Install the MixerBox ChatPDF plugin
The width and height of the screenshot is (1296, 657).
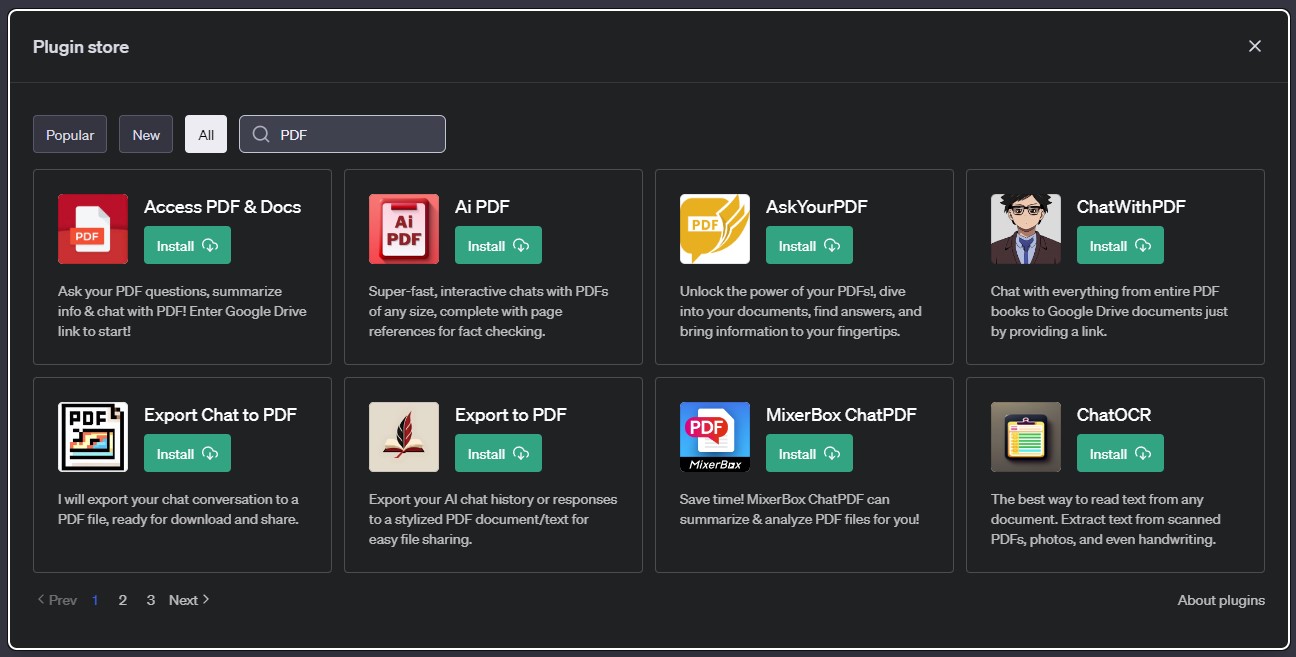pos(809,454)
